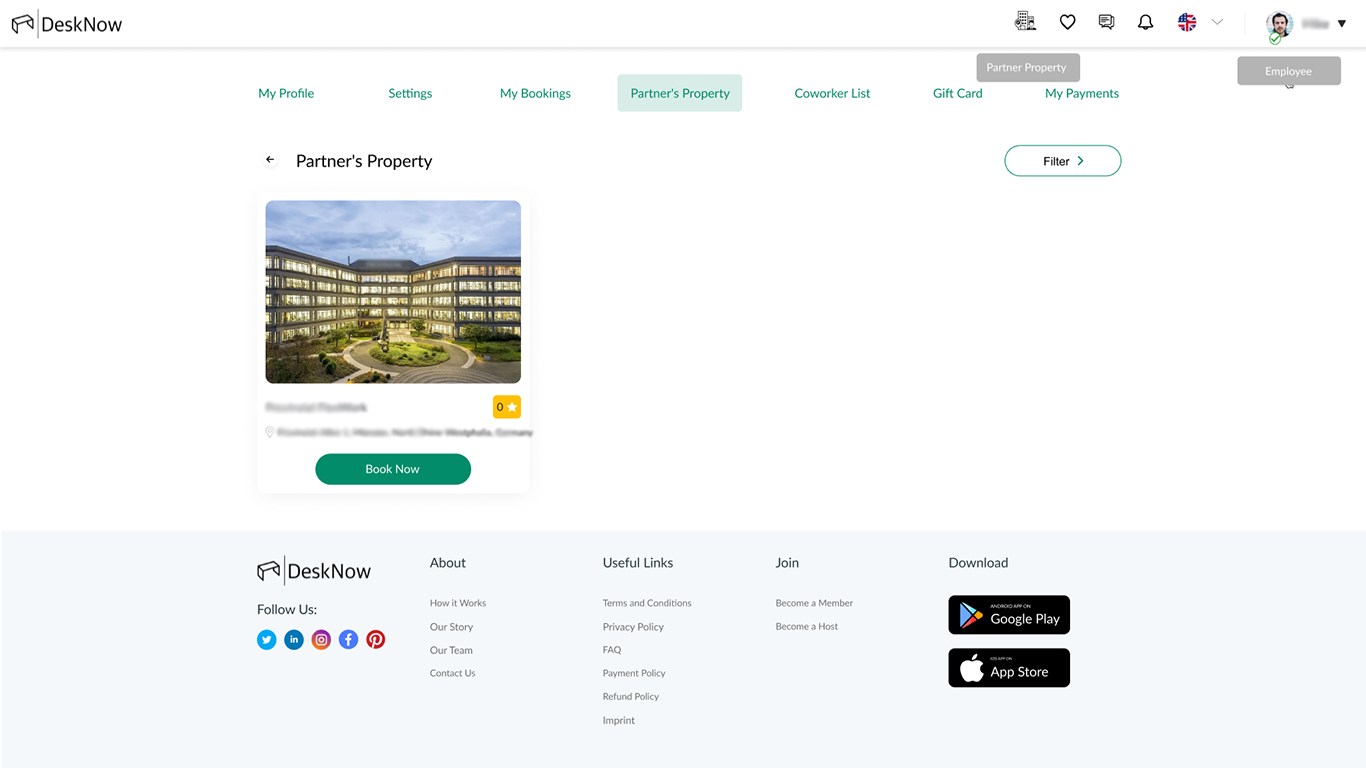This screenshot has height=768, width=1366.
Task: Open the user account dropdown arrow
Action: [1342, 23]
